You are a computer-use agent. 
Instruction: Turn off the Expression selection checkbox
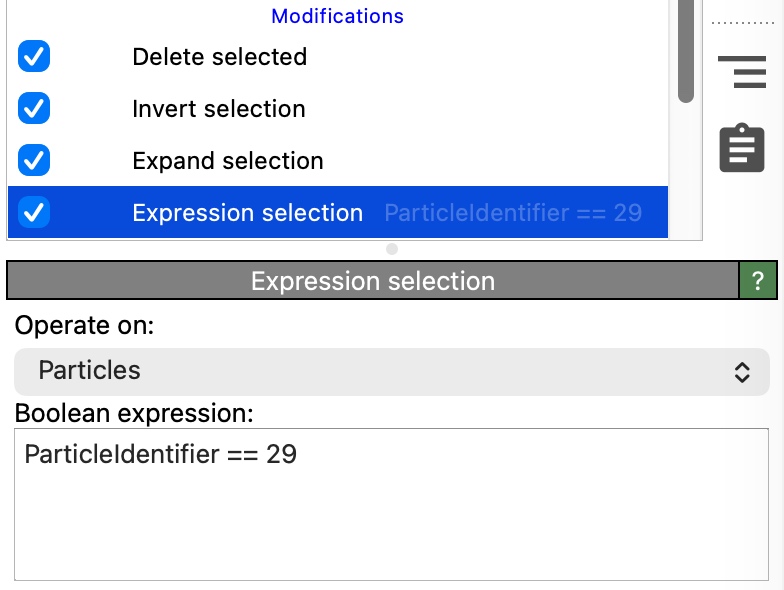point(34,213)
